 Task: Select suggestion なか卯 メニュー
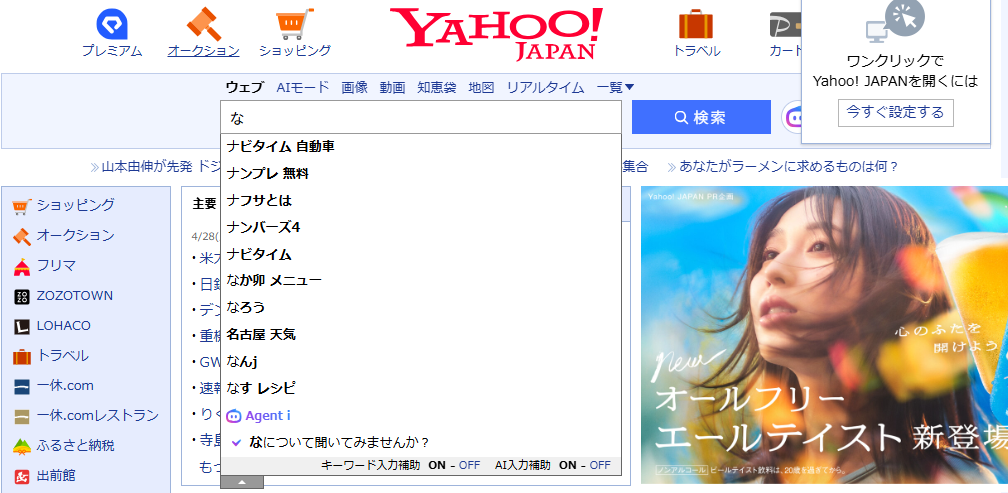click(x=421, y=280)
